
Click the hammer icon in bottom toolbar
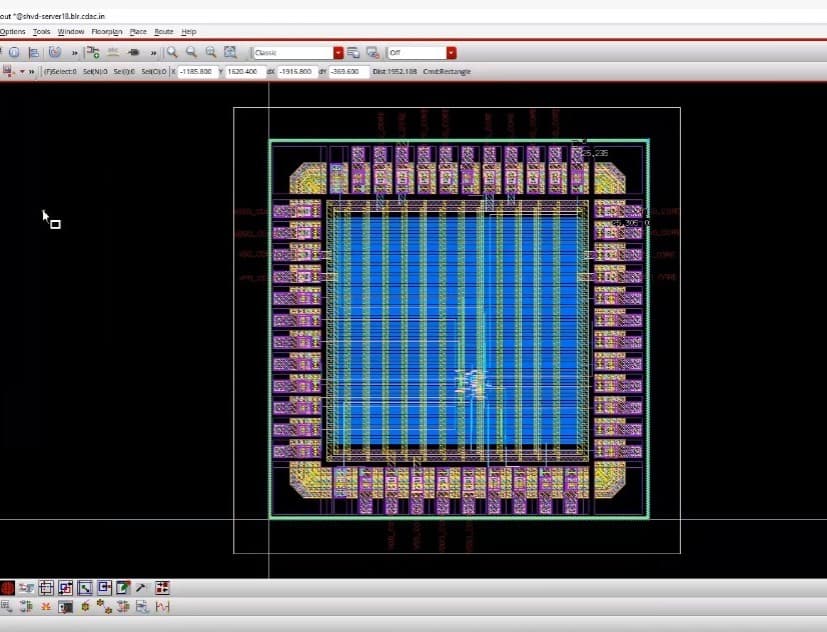pyautogui.click(x=141, y=588)
